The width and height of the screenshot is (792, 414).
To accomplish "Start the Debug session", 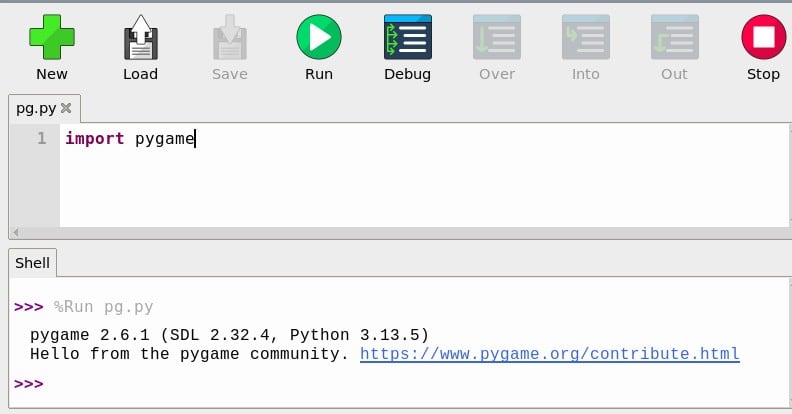I will point(408,37).
